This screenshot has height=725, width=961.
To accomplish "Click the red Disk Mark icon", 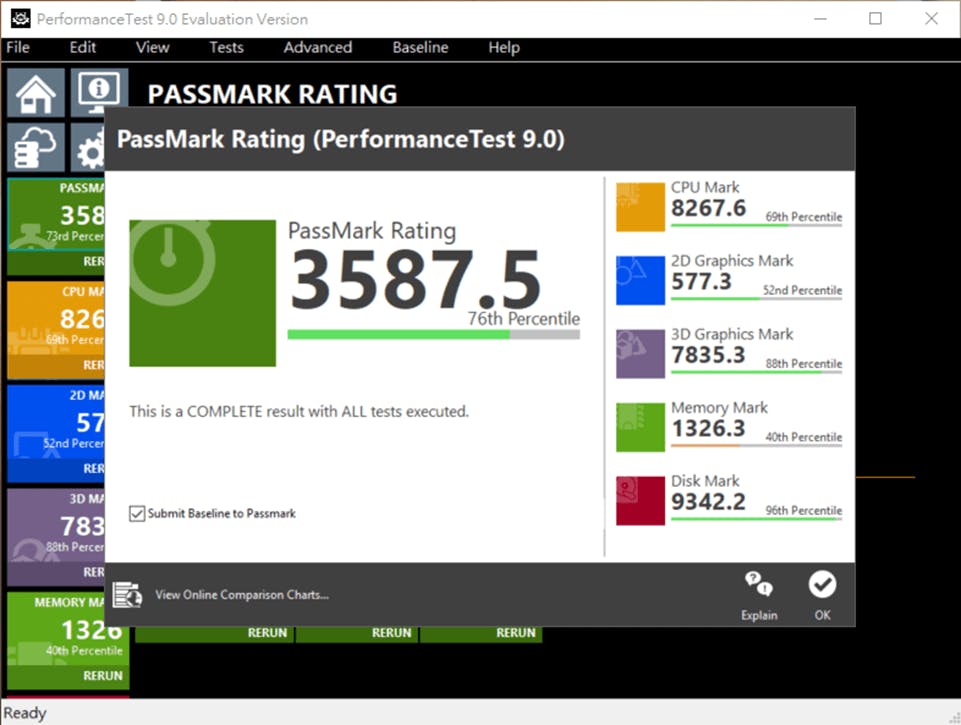I will click(x=640, y=501).
